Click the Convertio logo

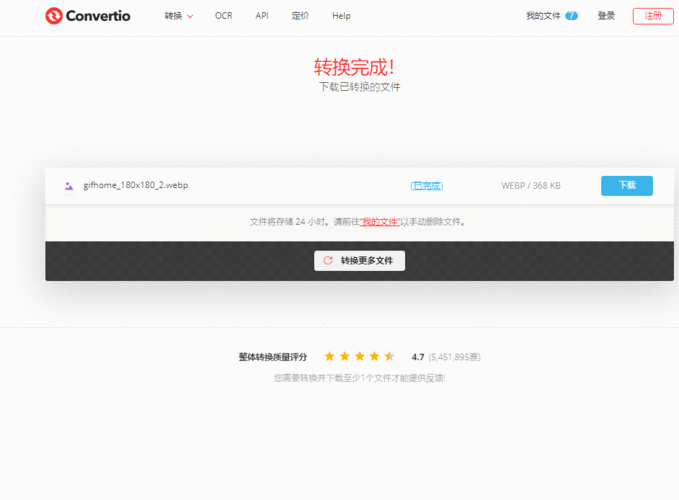pyautogui.click(x=87, y=16)
